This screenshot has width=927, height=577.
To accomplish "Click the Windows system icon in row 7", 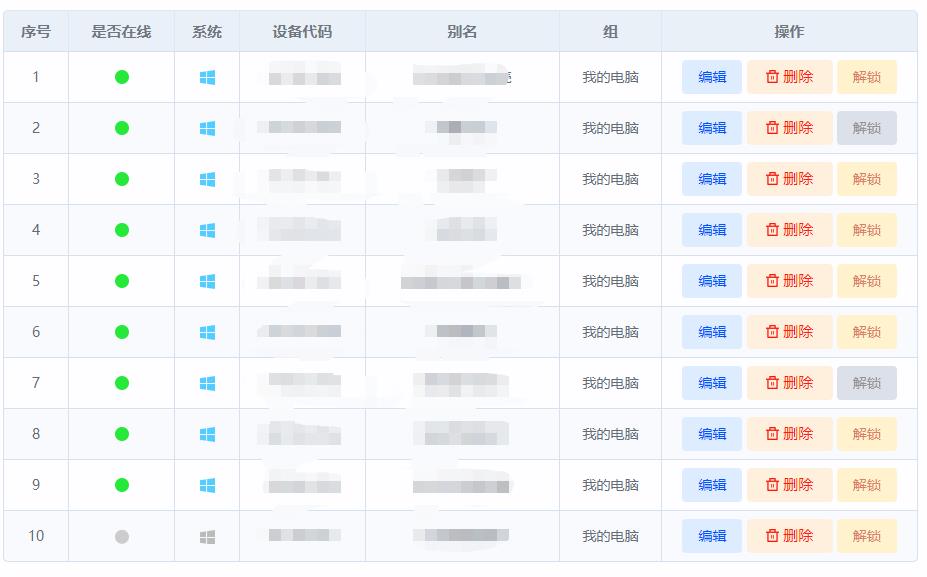I will (208, 384).
